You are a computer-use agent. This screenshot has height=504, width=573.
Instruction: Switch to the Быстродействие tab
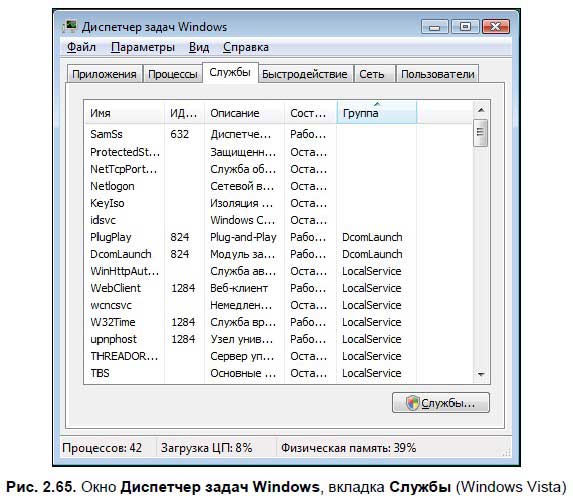[304, 74]
